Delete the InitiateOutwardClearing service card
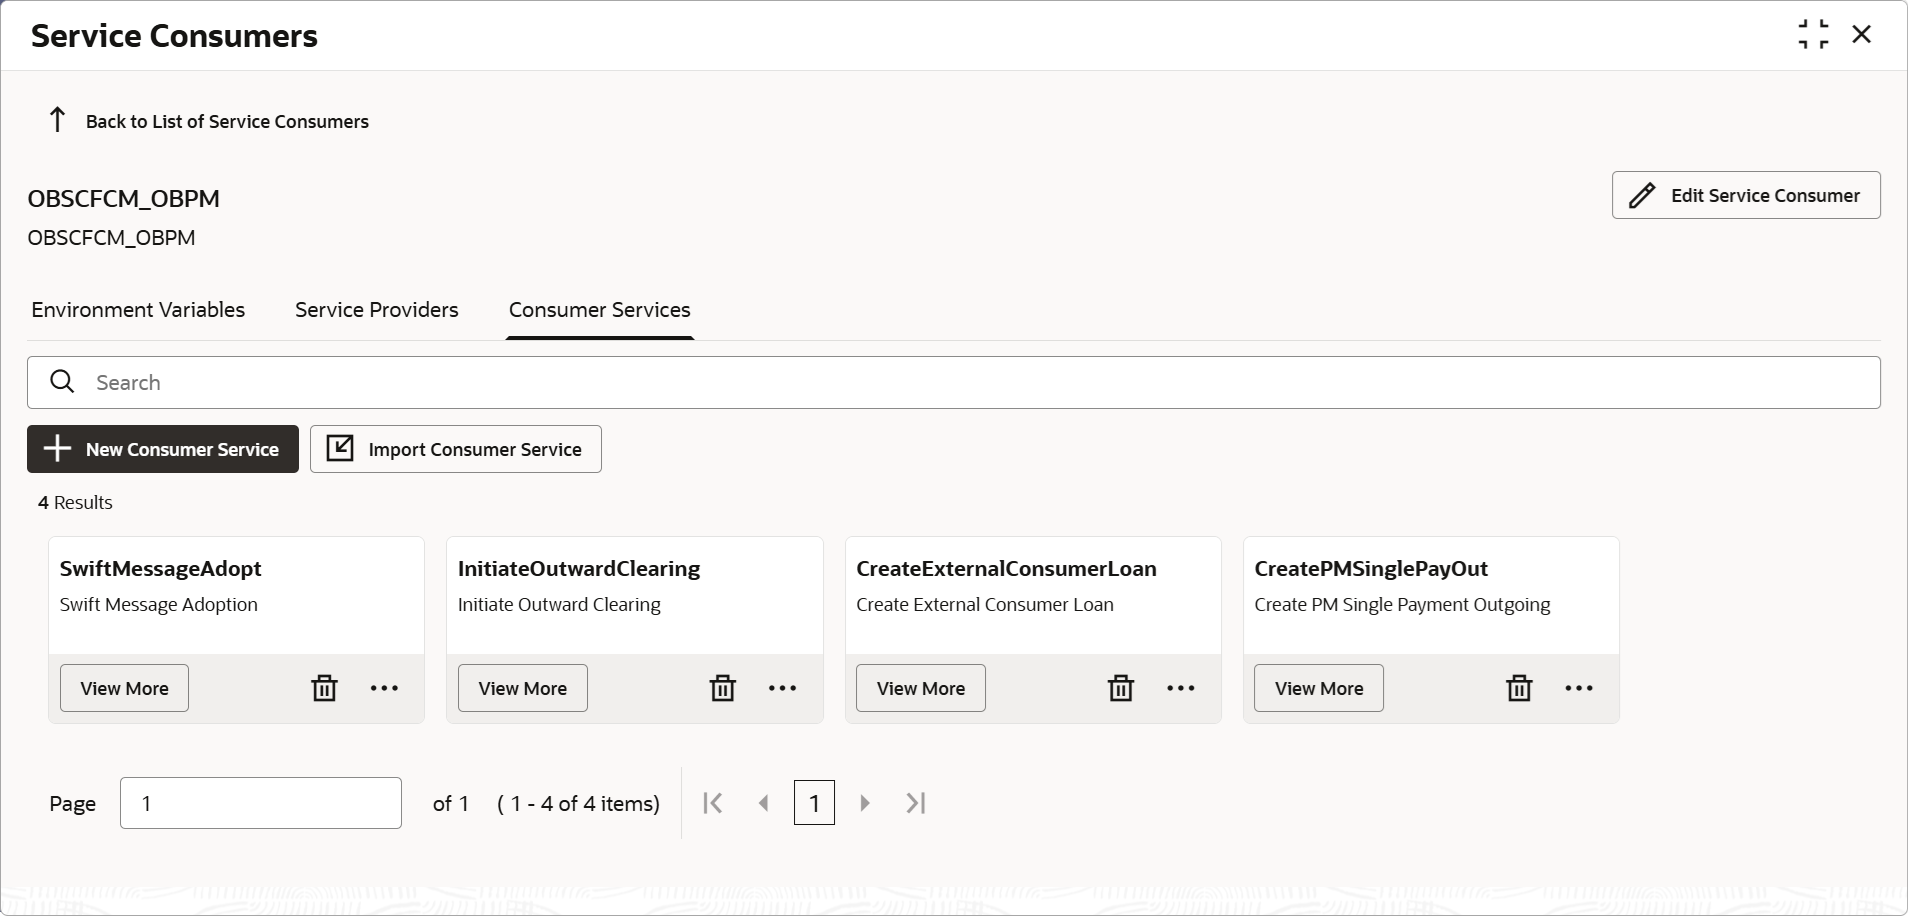1908x916 pixels. [722, 688]
